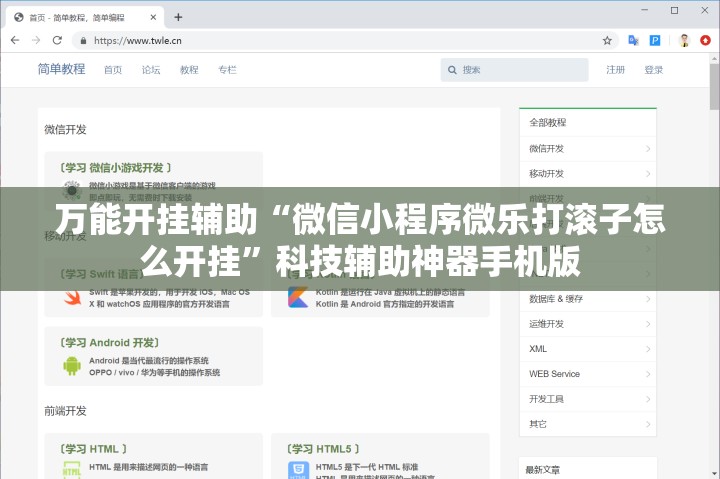This screenshot has width=720, height=479.
Task: Open the 学习 Android 开发 tutorial link
Action: click(110, 343)
